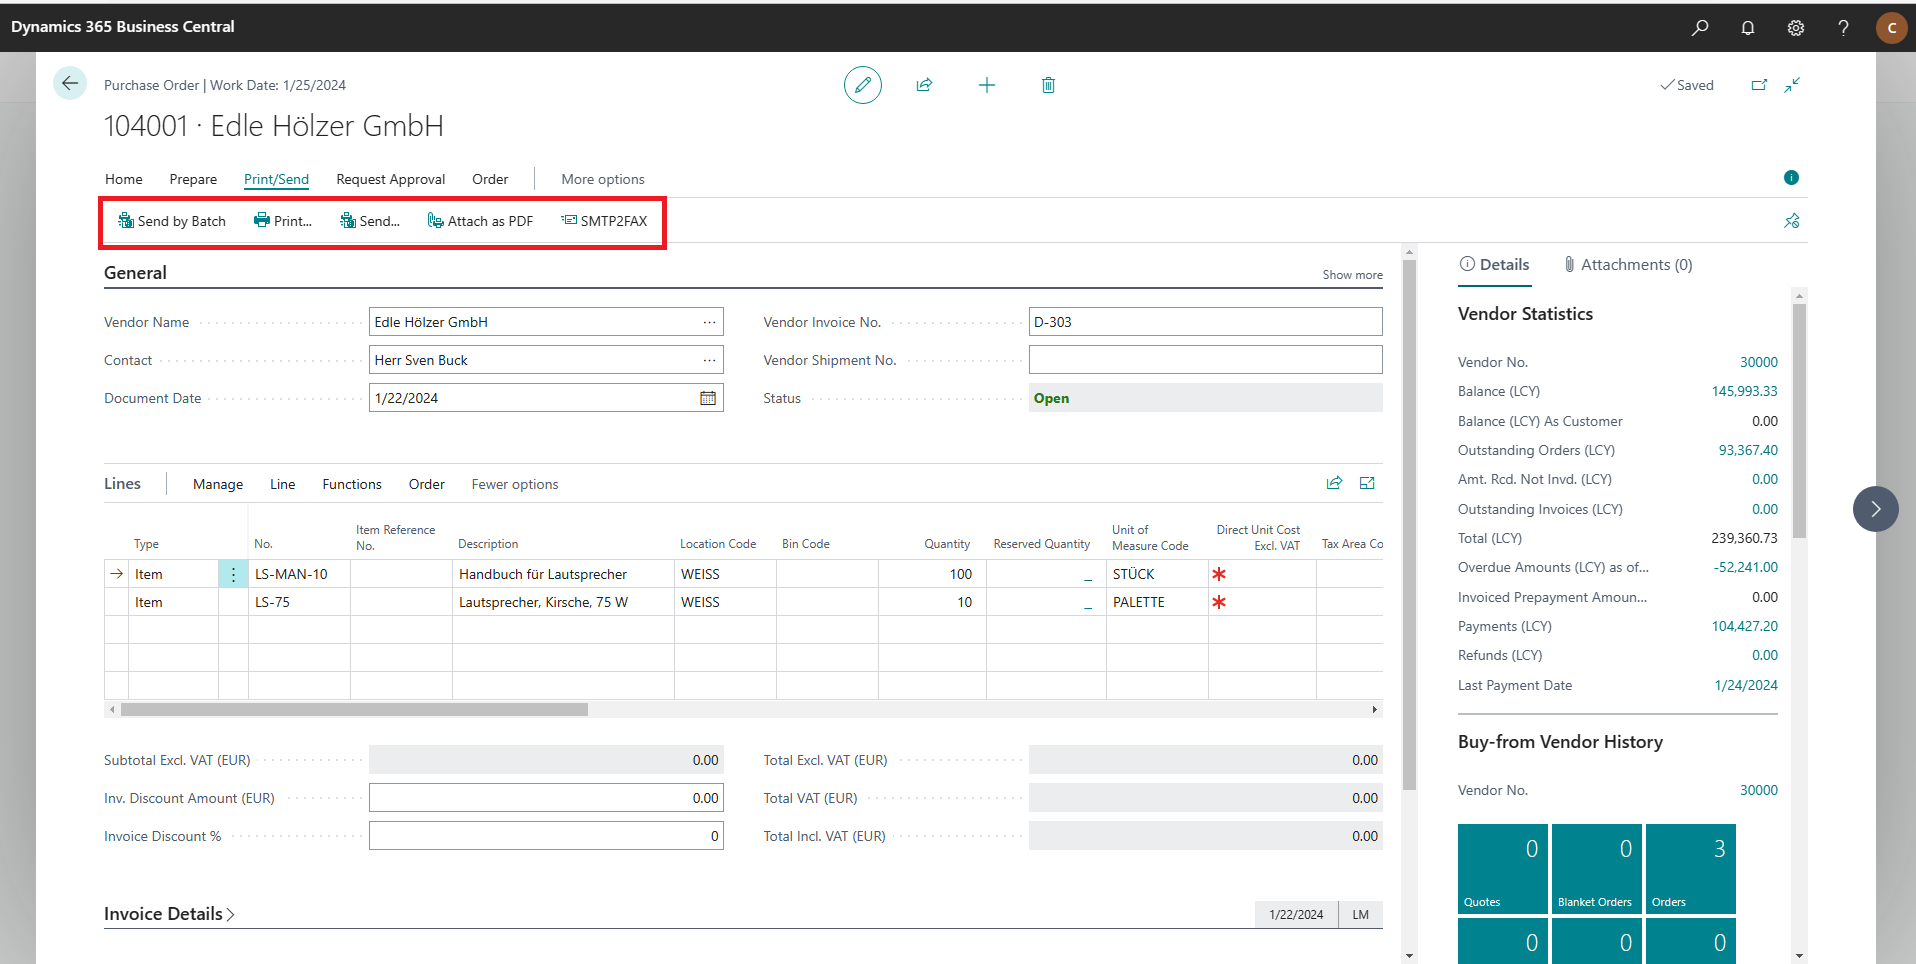
Task: Open the Request Approval menu
Action: coord(391,179)
